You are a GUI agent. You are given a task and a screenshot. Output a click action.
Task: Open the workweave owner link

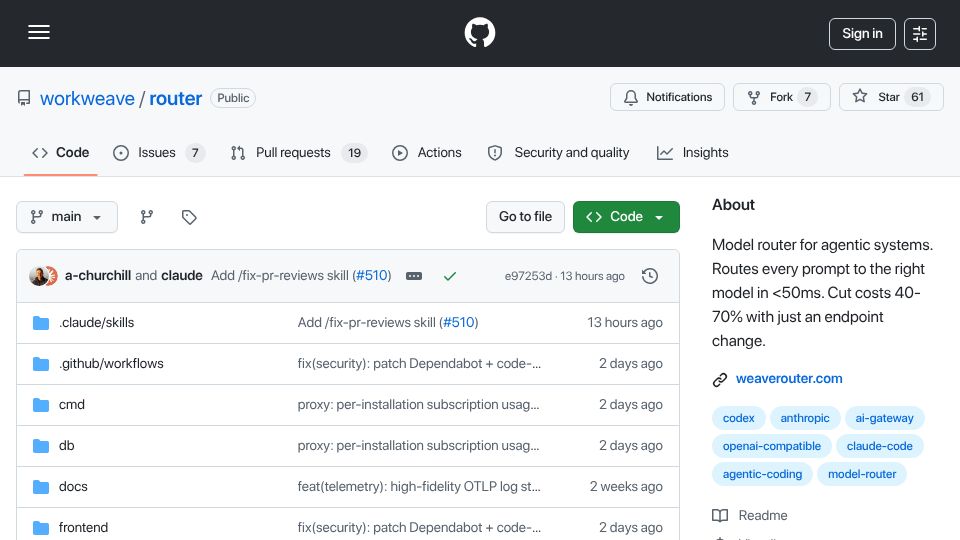(x=87, y=99)
